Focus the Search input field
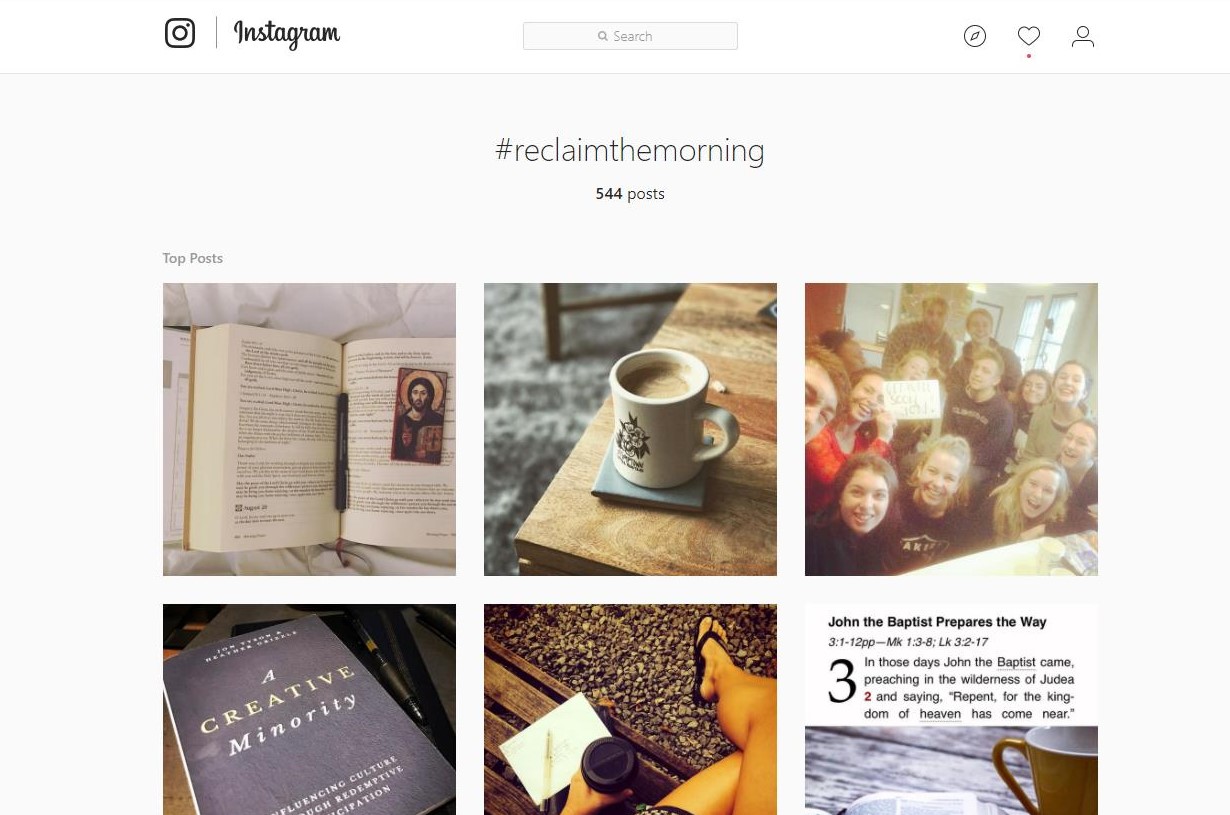 (x=630, y=36)
